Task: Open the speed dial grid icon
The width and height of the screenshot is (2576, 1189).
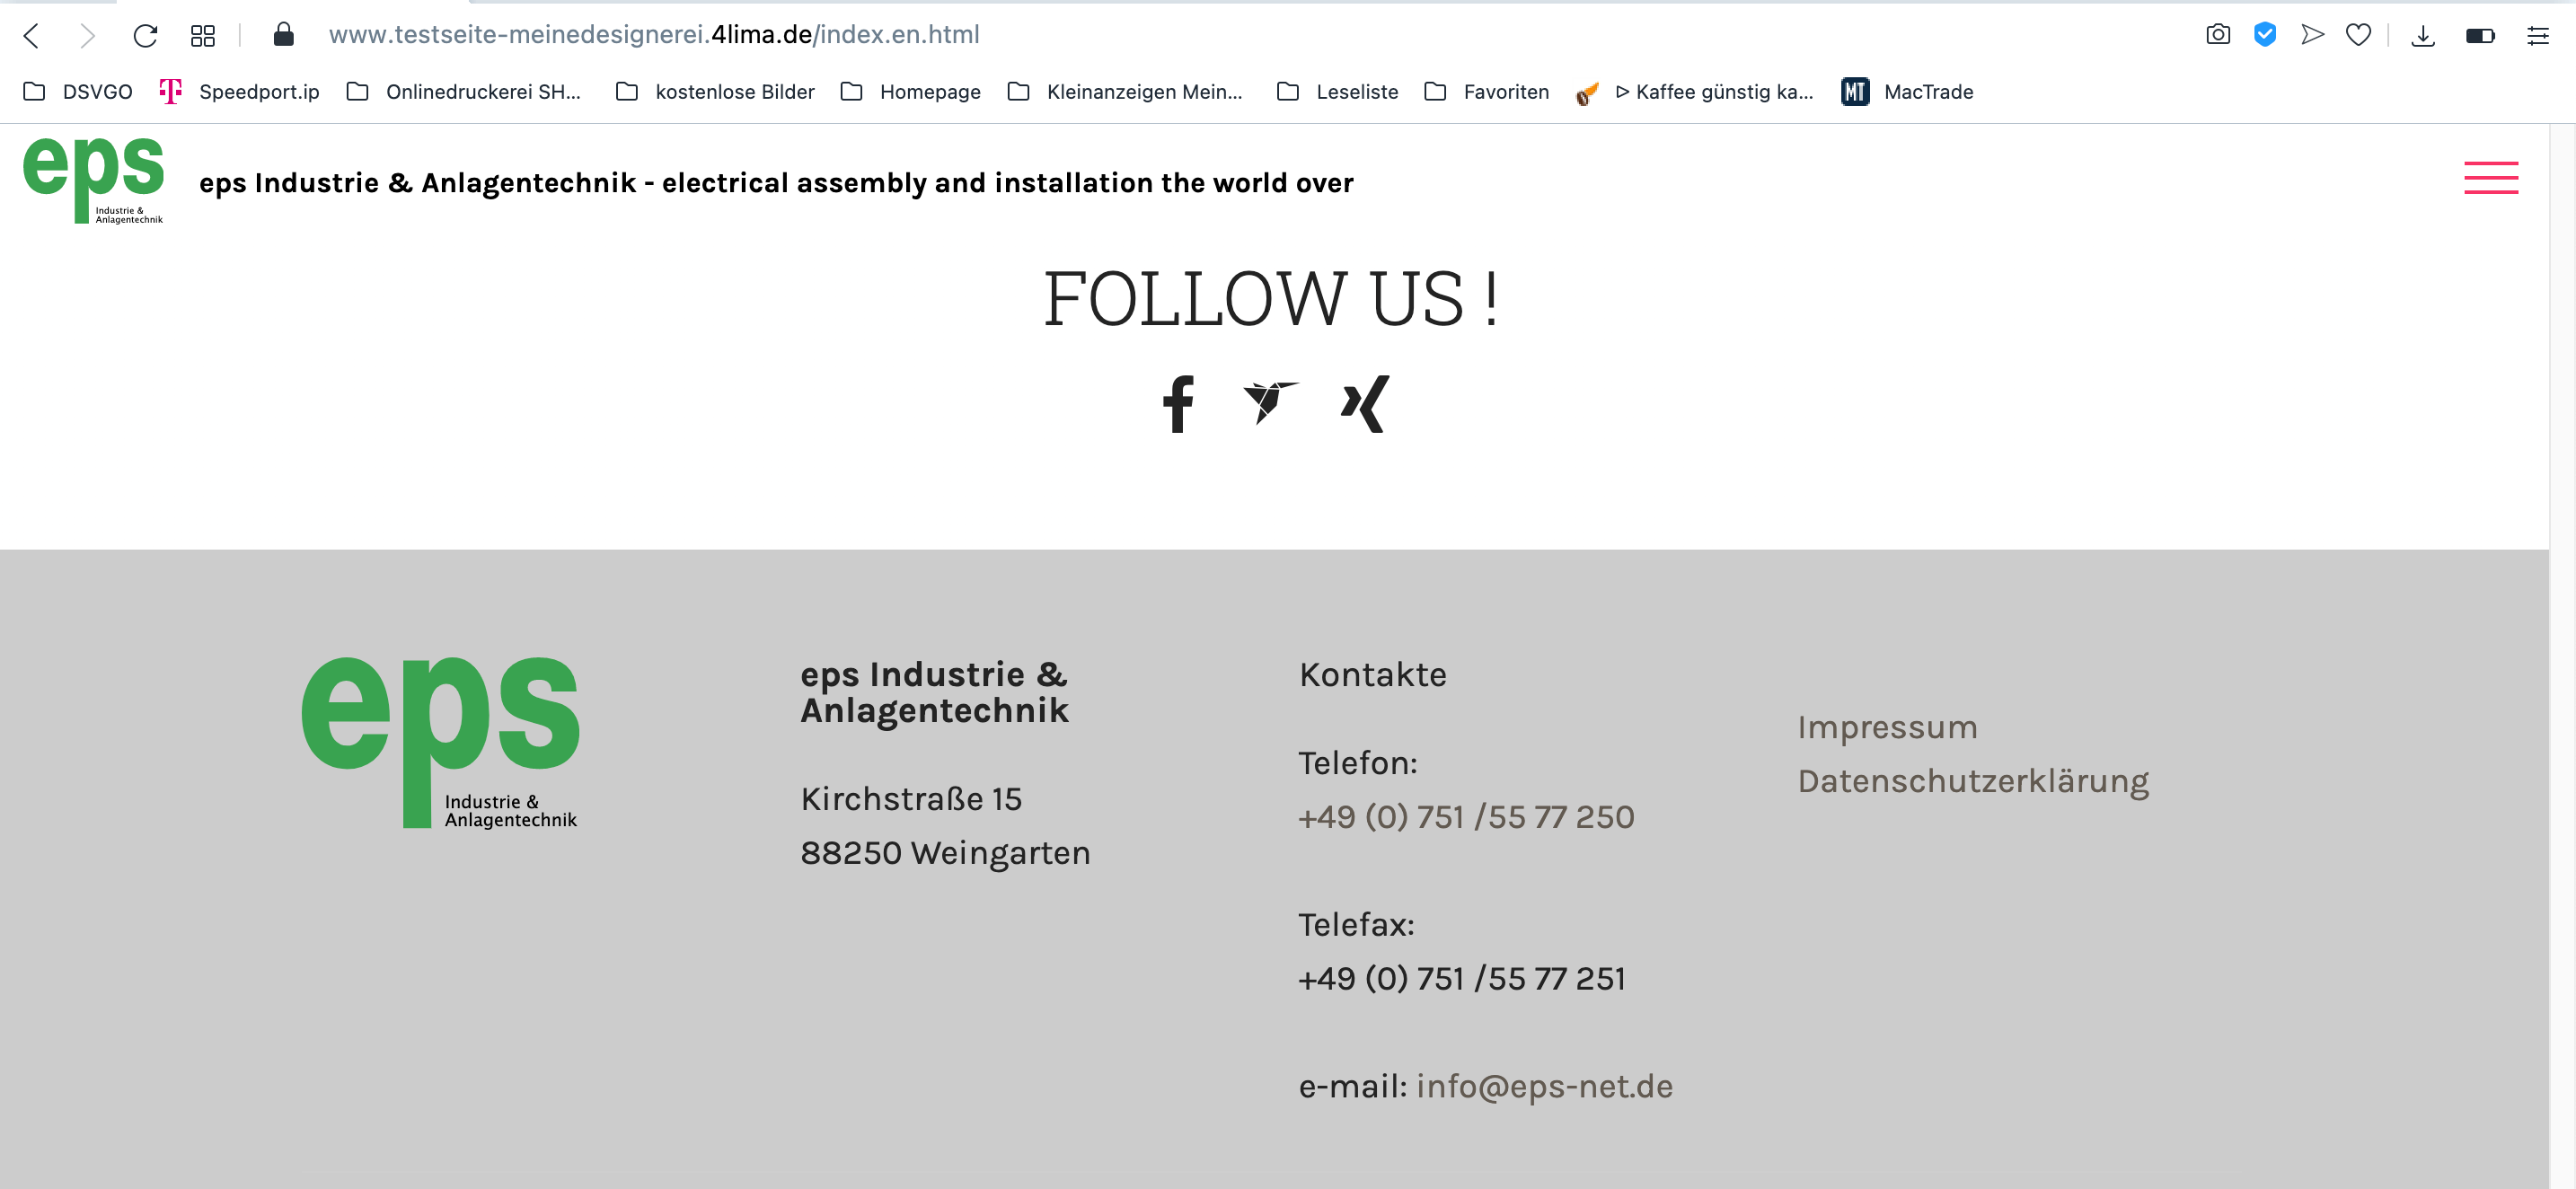Action: (203, 36)
